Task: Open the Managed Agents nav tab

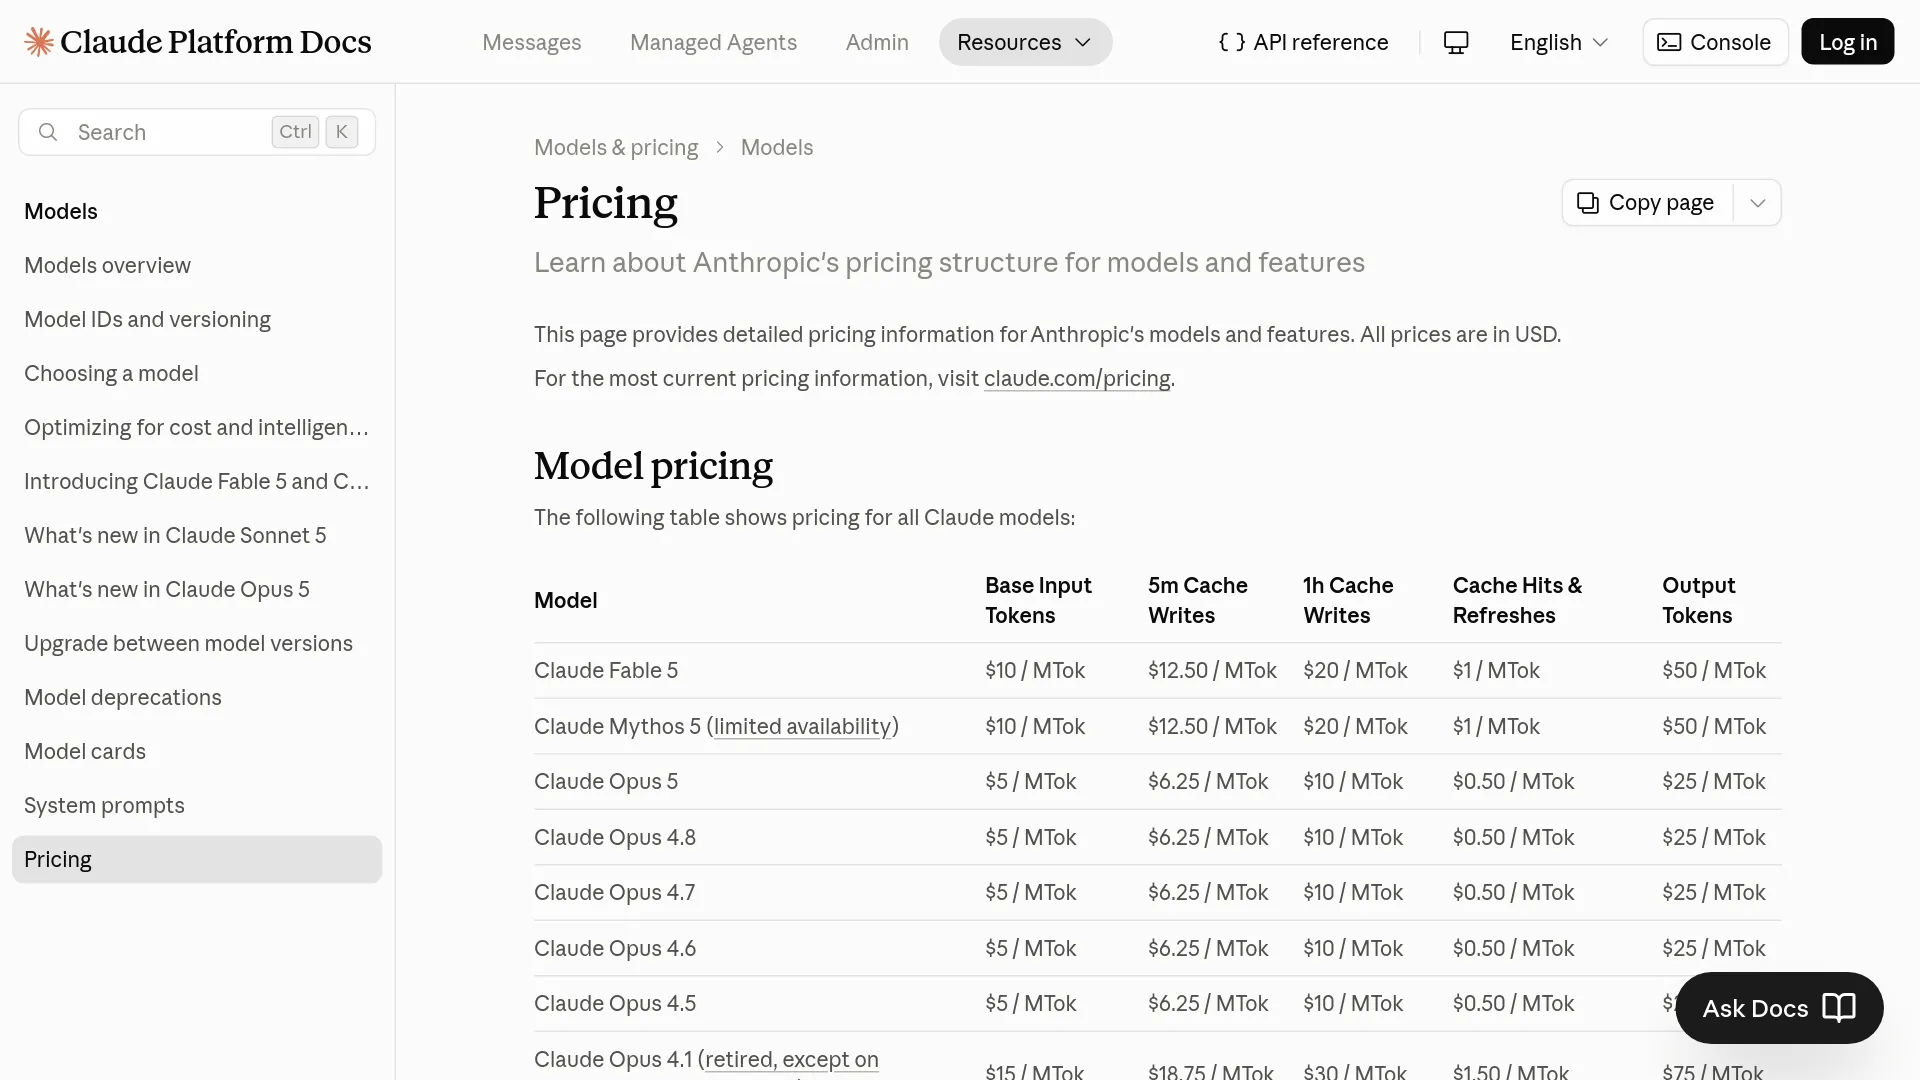Action: coord(713,42)
